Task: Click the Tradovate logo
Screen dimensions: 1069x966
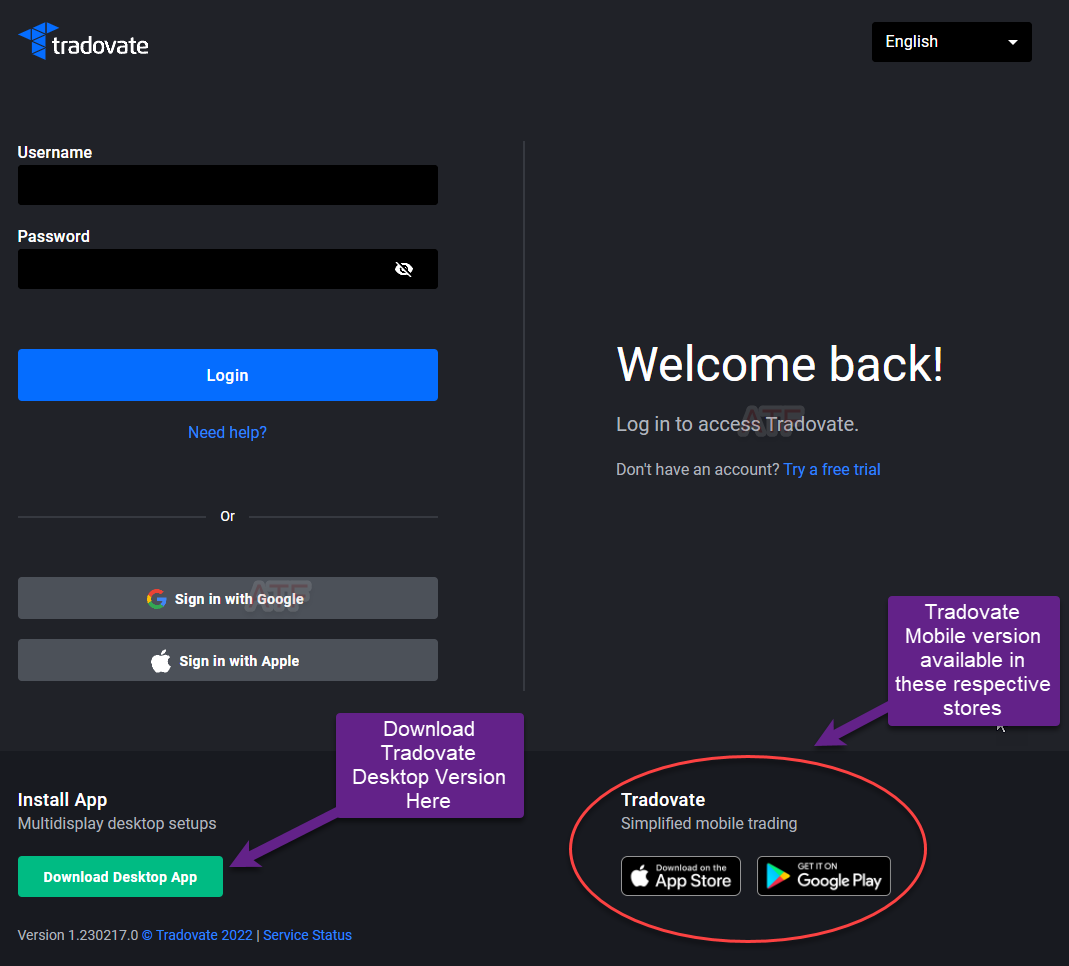Action: tap(83, 42)
